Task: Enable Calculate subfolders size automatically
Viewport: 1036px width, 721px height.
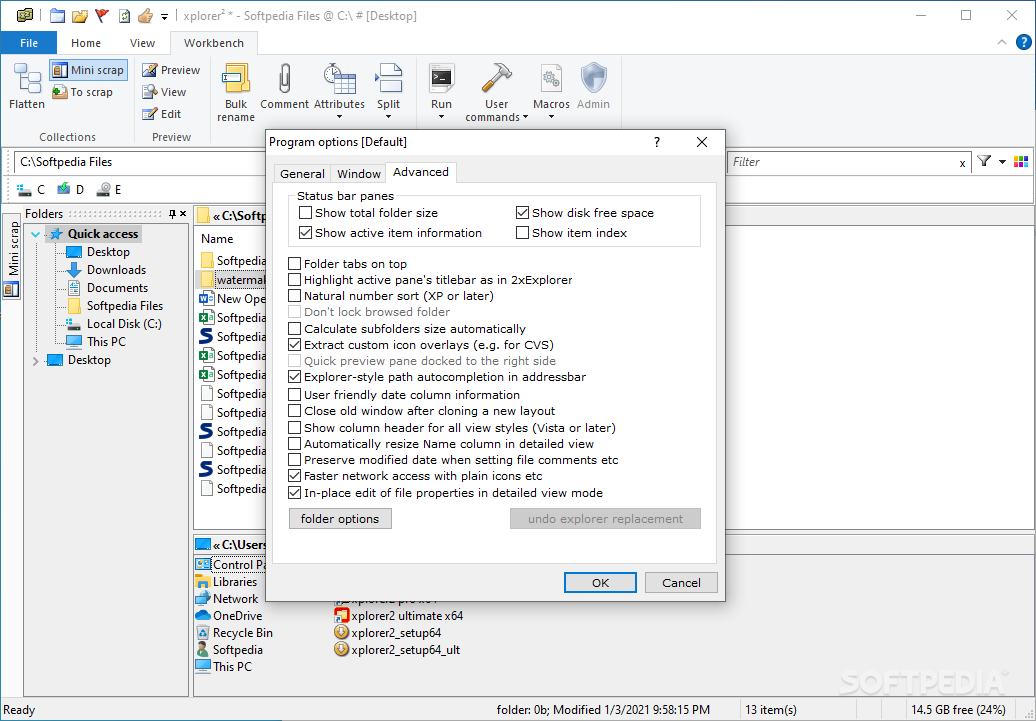Action: click(295, 328)
